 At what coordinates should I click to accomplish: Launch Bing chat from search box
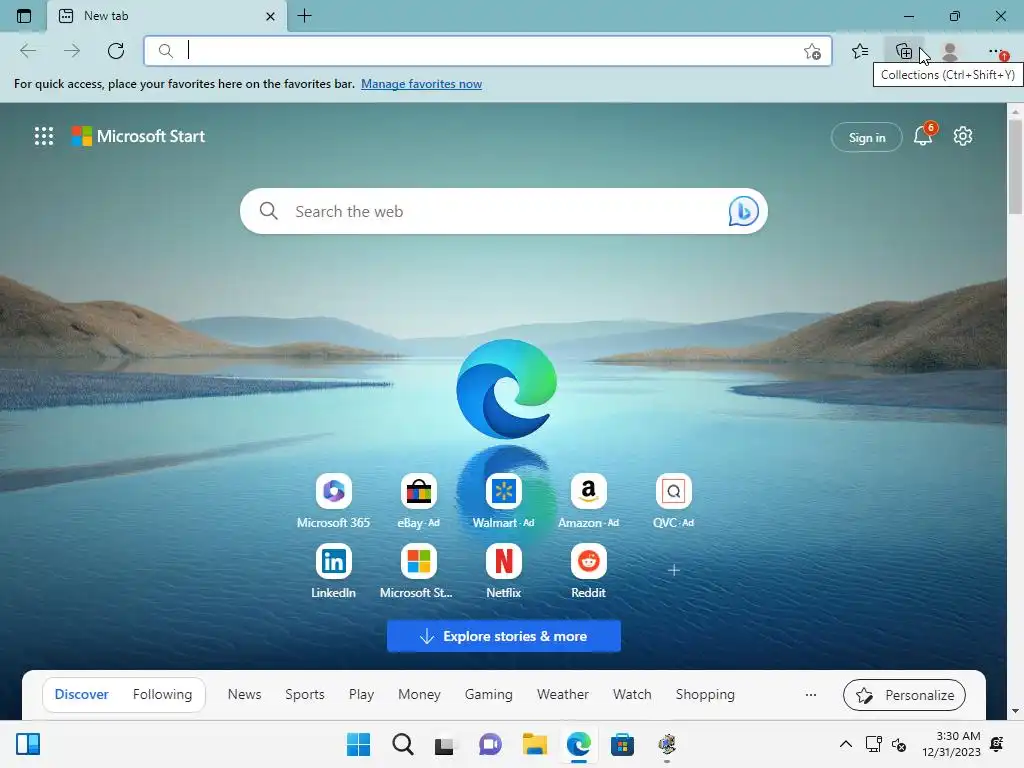tap(743, 211)
